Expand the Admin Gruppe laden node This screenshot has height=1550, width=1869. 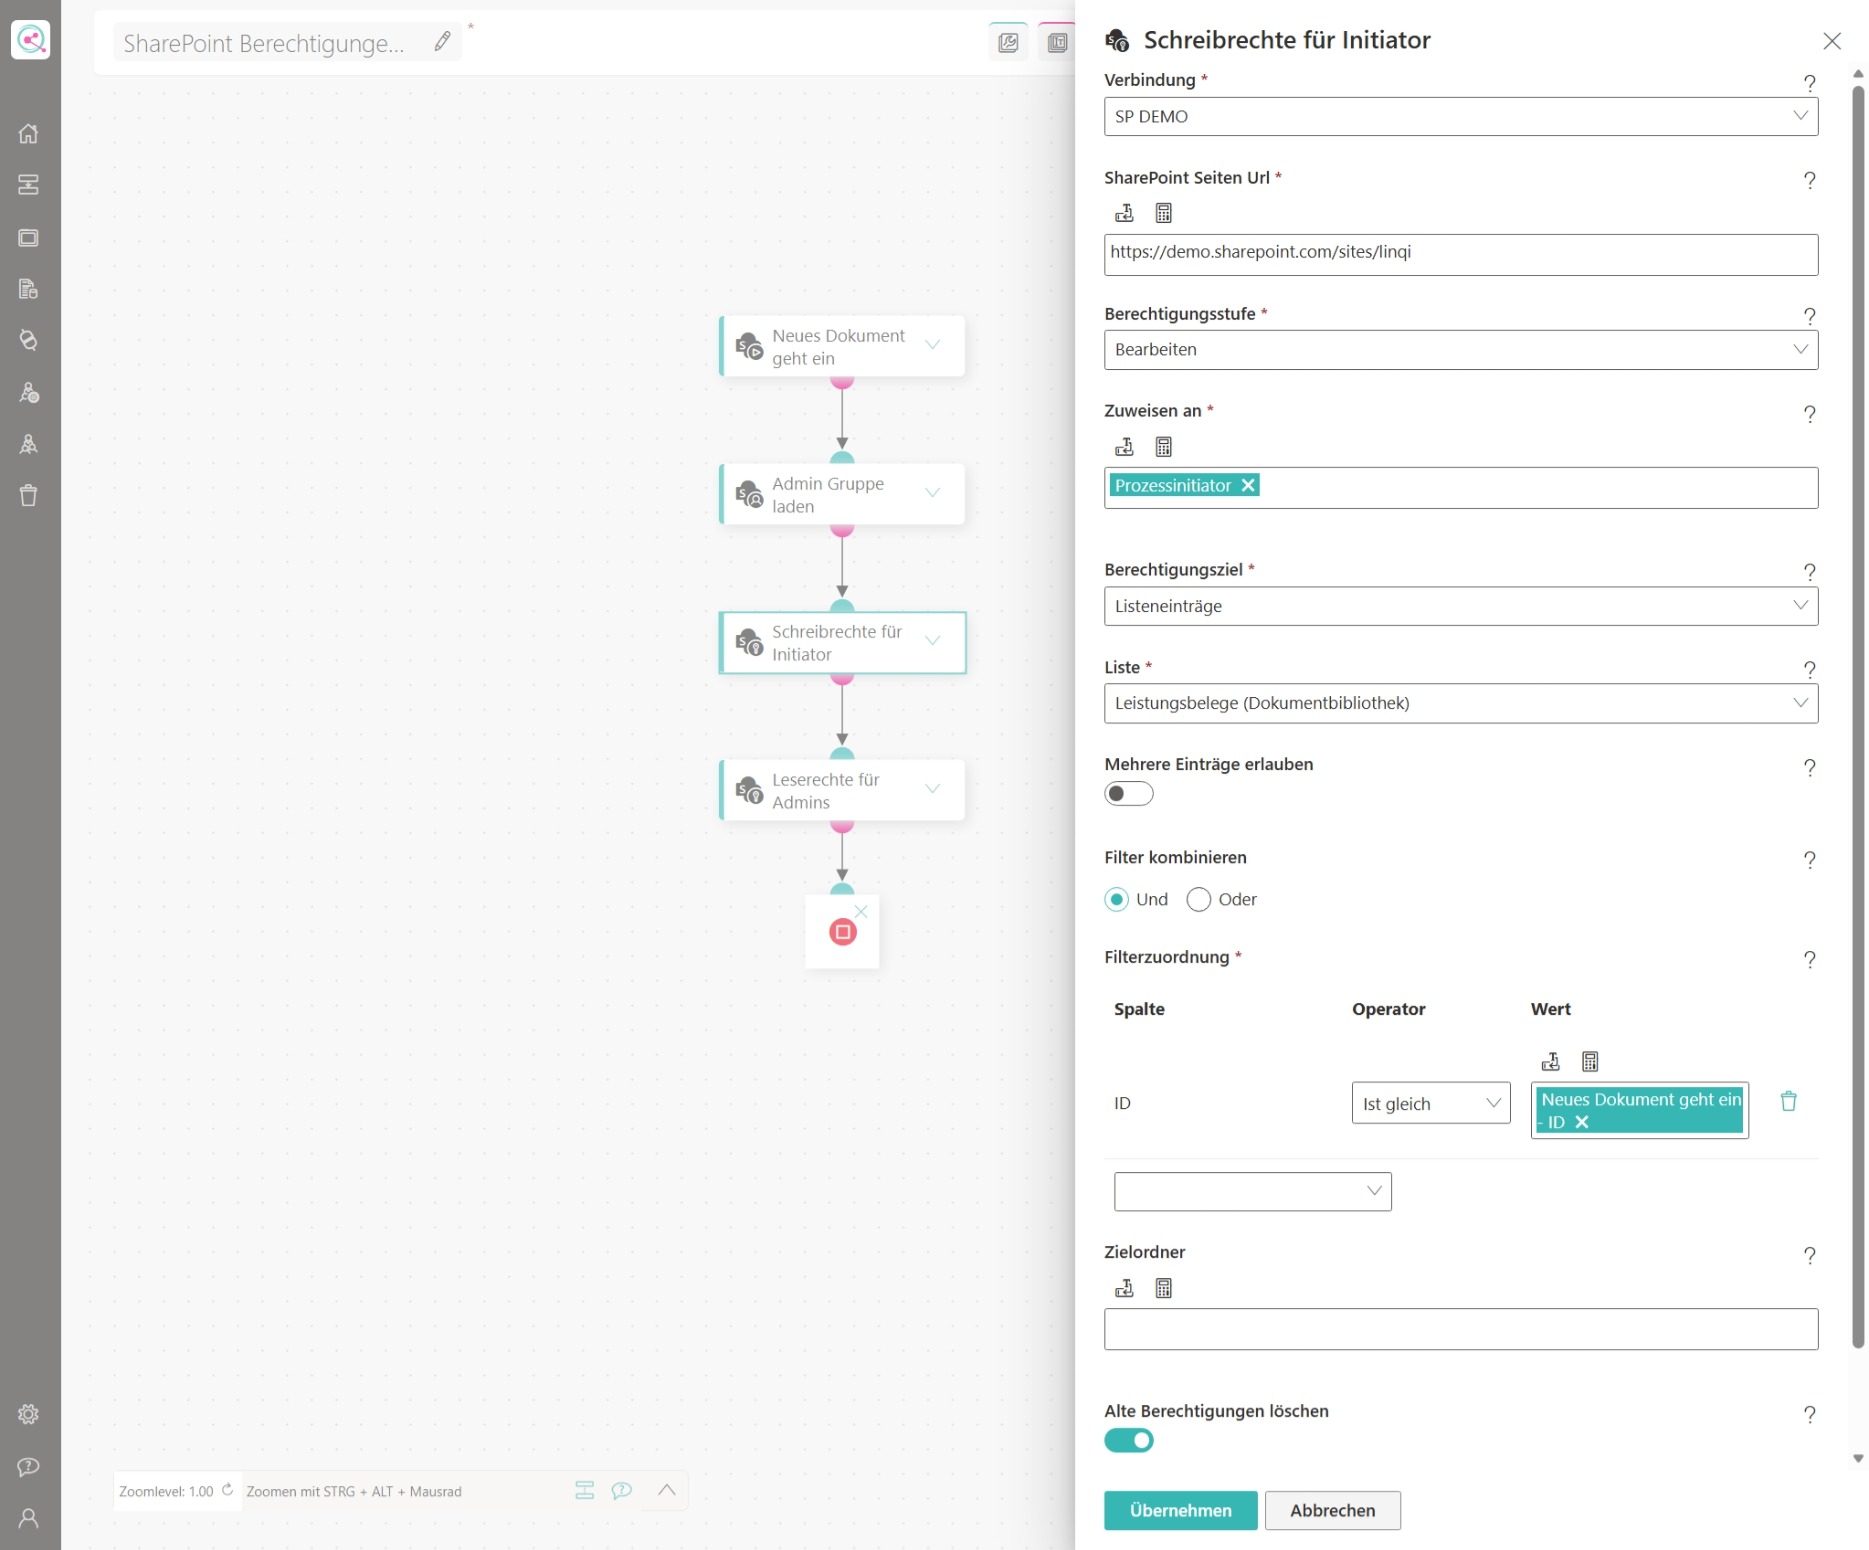pyautogui.click(x=933, y=493)
